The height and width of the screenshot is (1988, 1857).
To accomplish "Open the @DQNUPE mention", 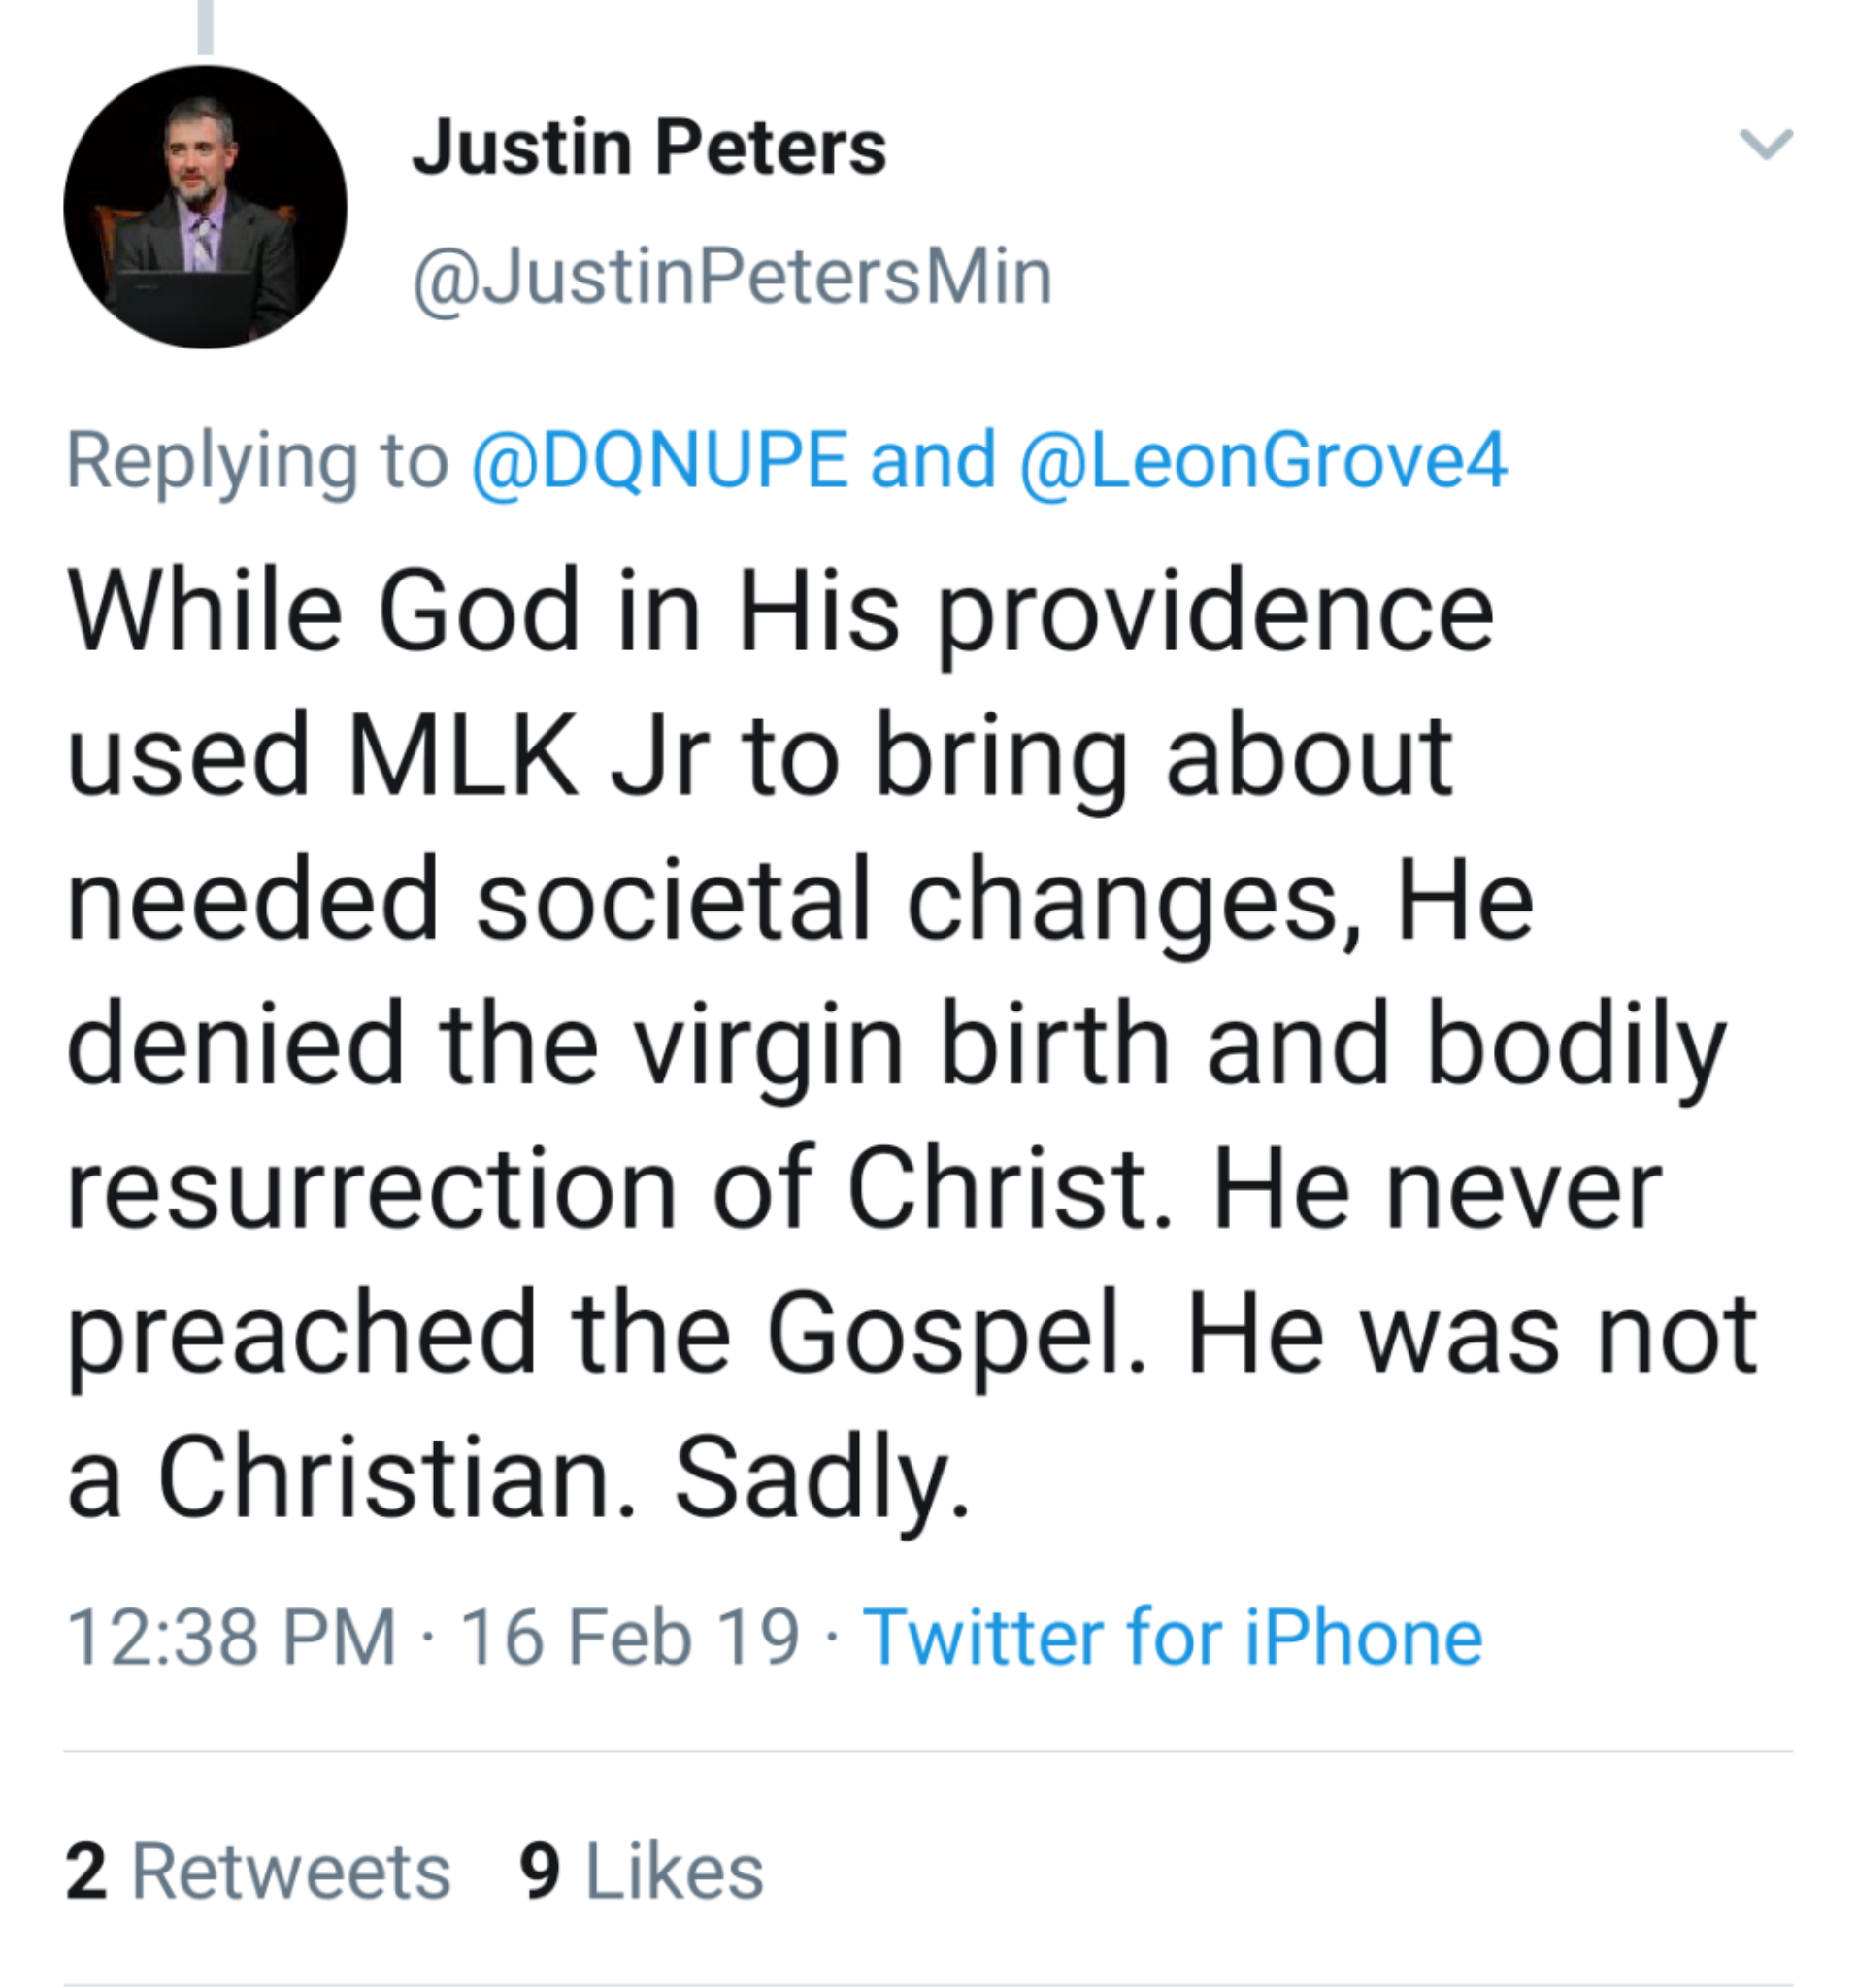I will click(660, 460).
